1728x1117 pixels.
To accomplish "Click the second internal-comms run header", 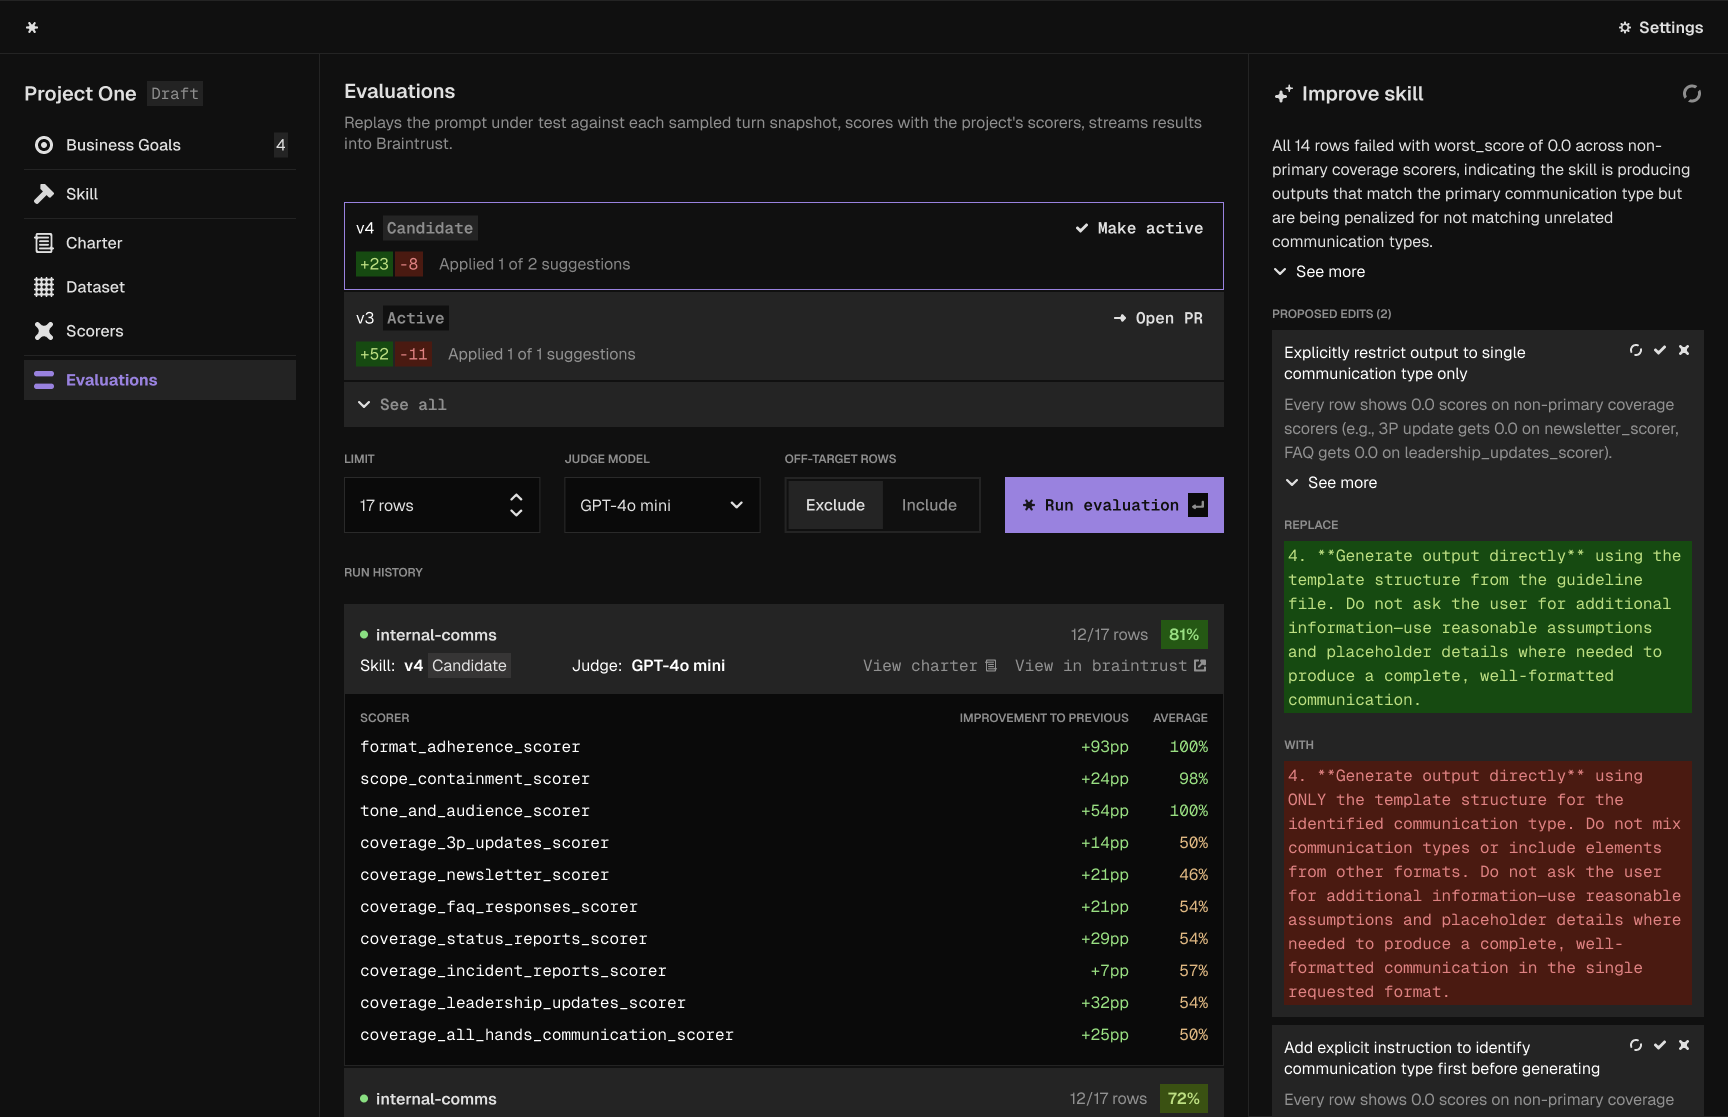I will coord(784,1094).
